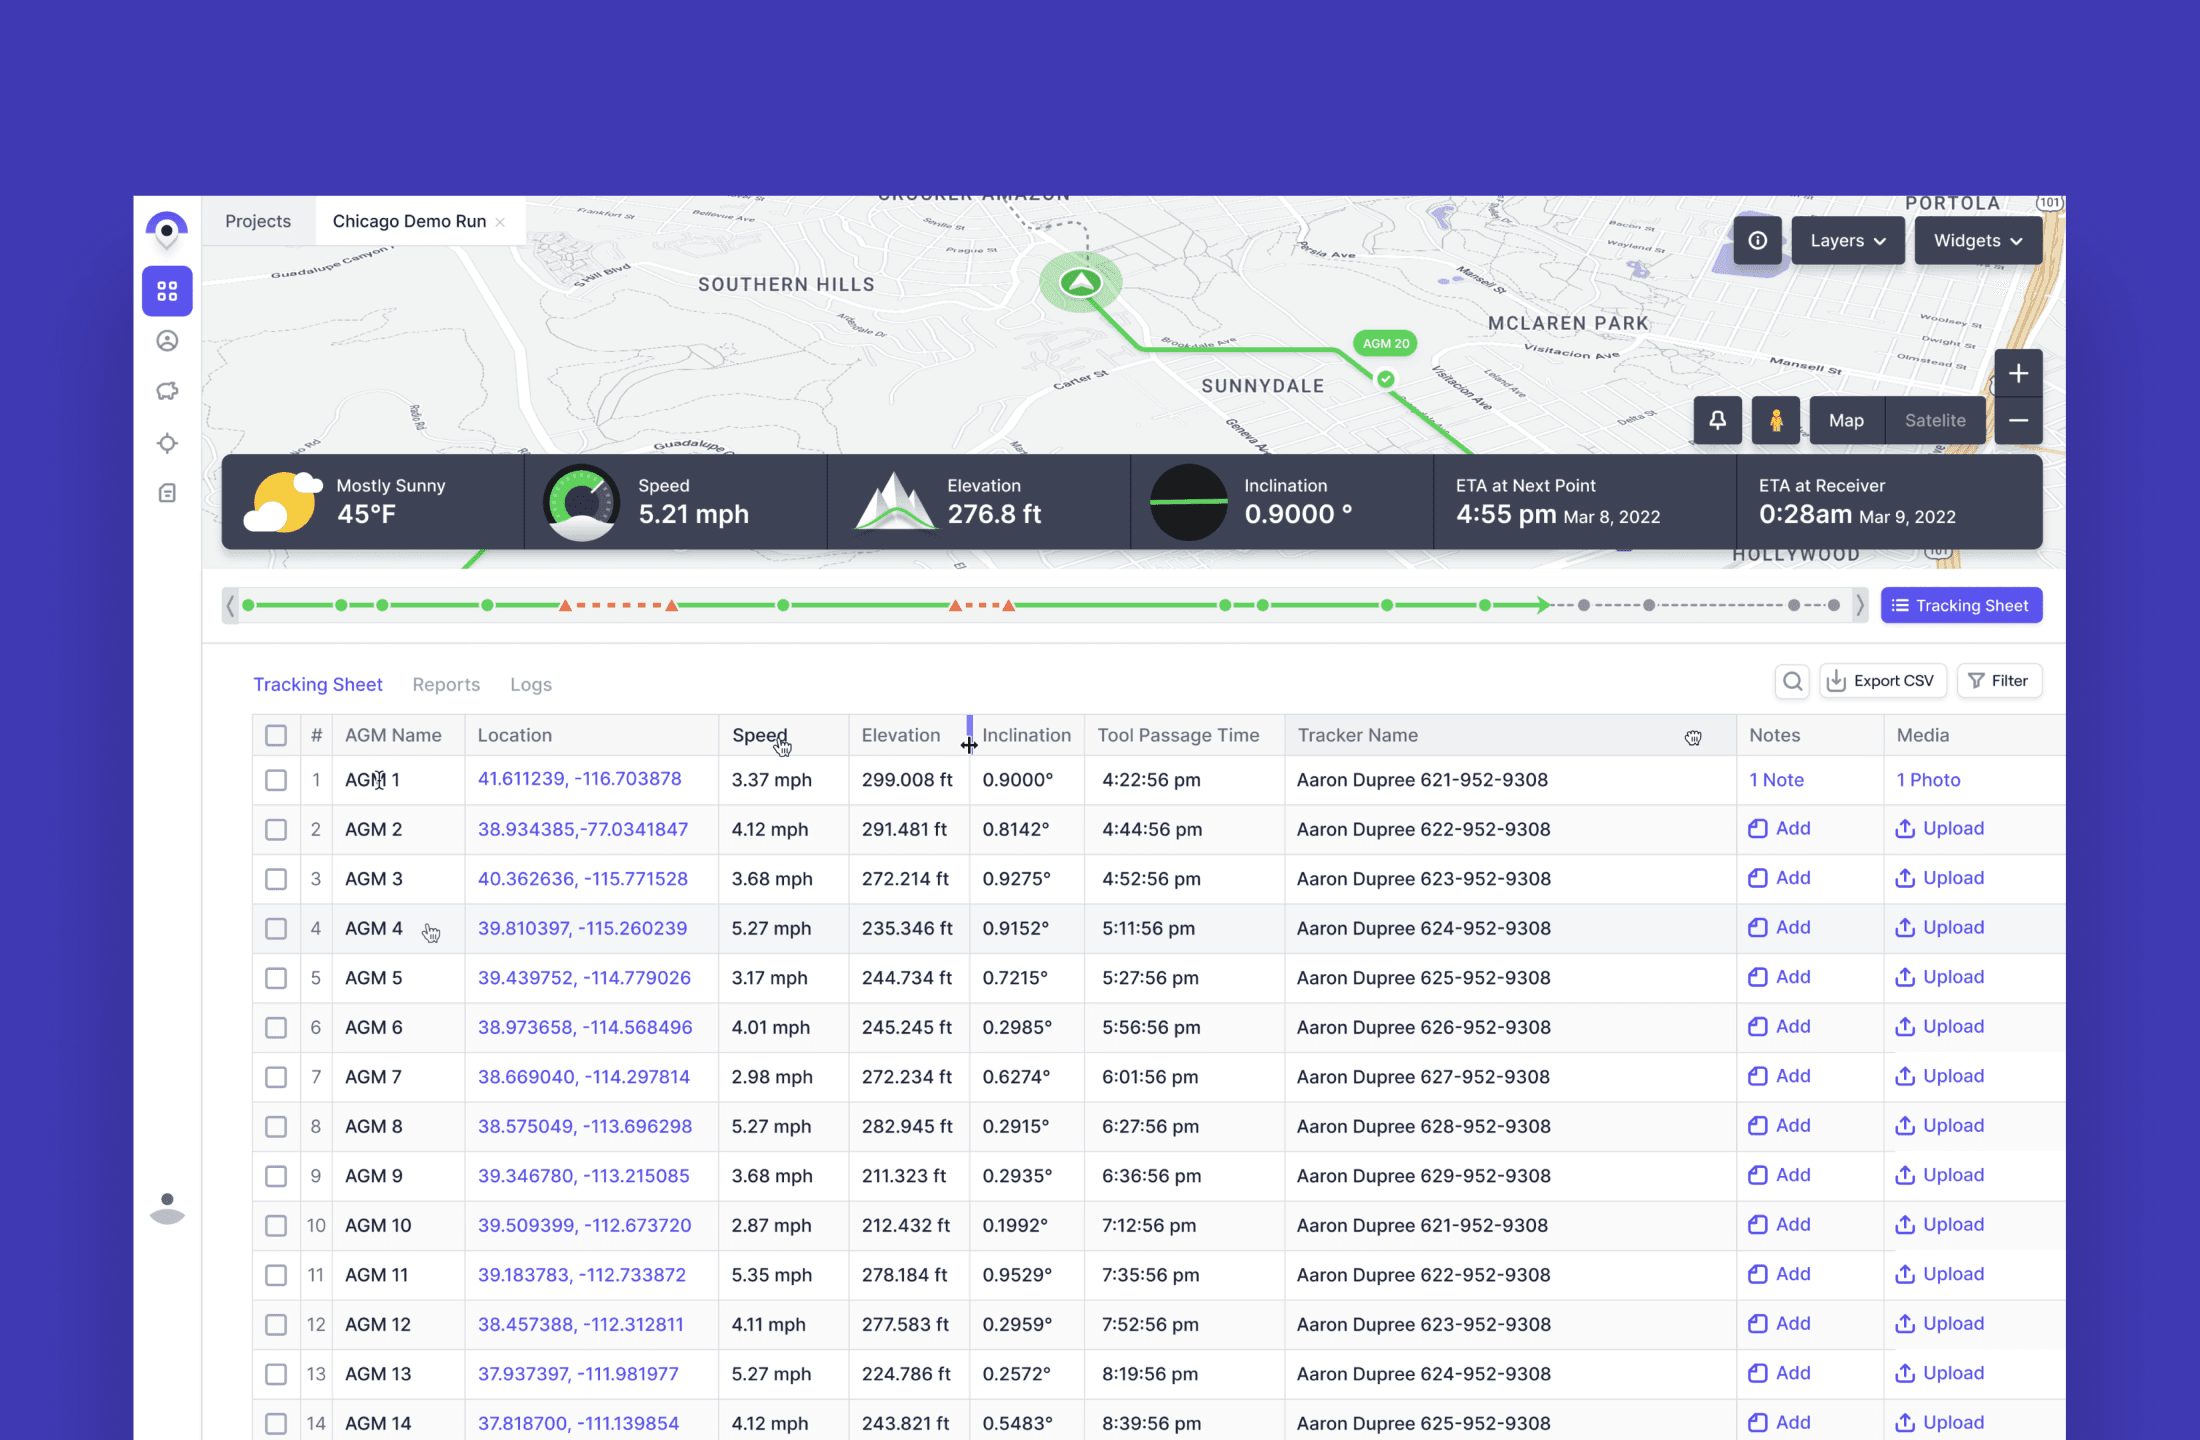Tick the checkbox for AGM 7
Screen dimensions: 2200x1440
[276, 1077]
